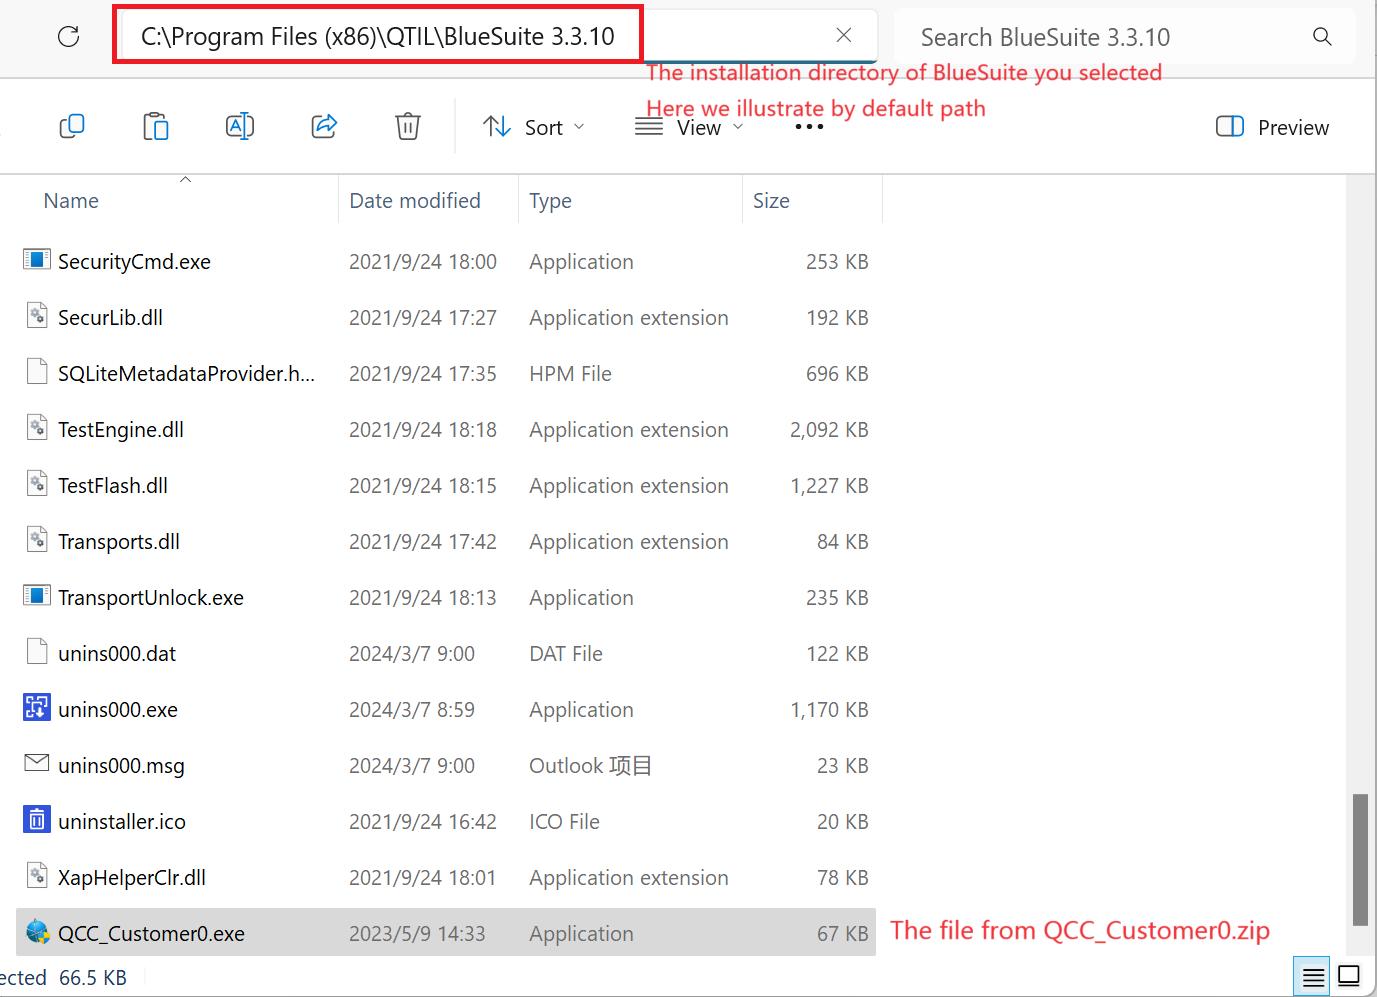
Task: Click the Transports.dll file name
Action: [119, 542]
